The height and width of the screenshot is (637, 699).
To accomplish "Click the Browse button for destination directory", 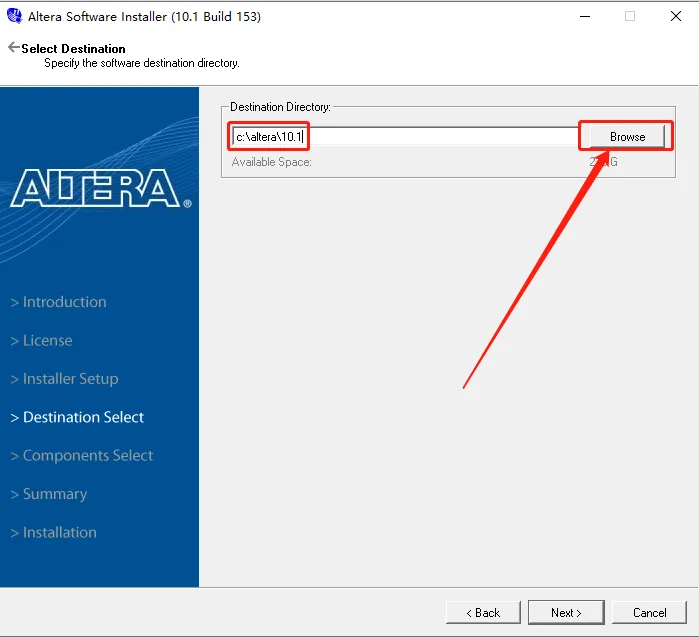I will (627, 136).
